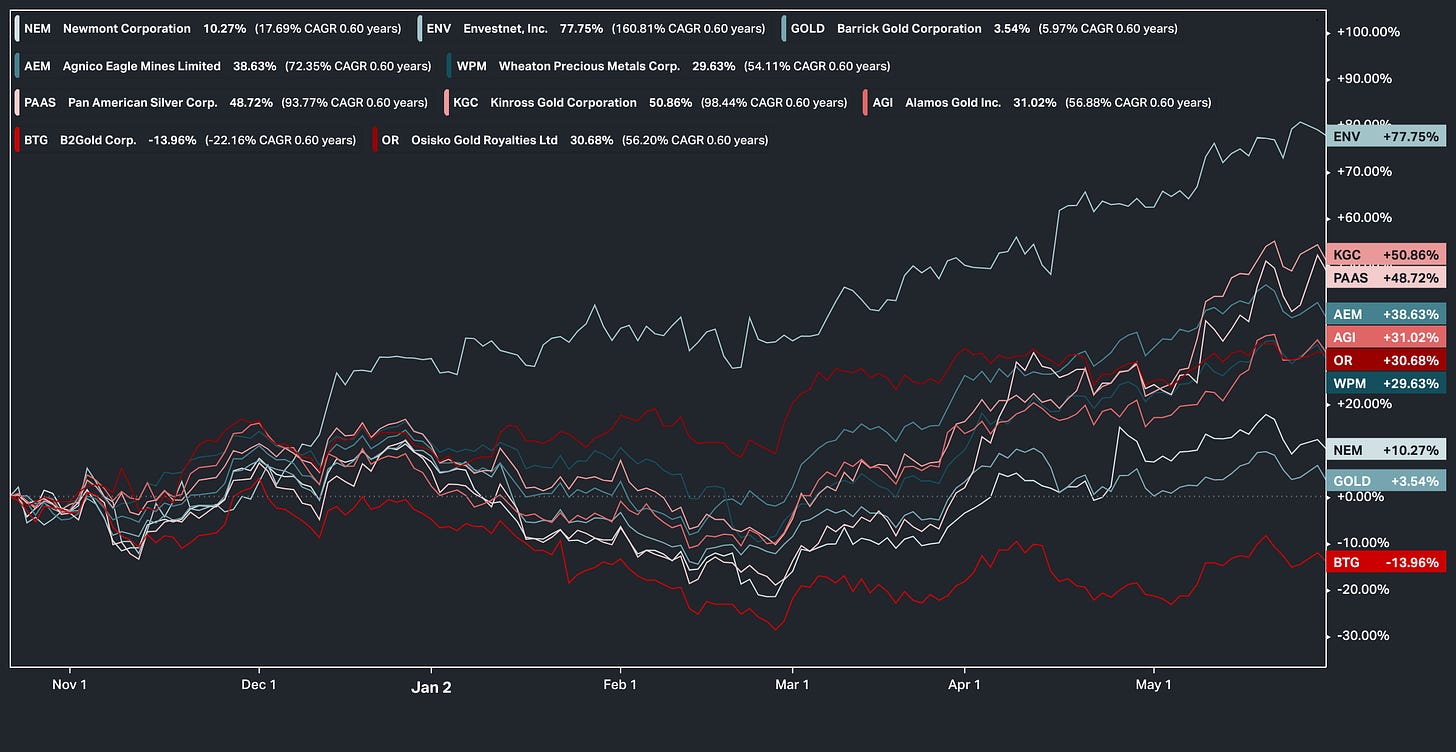The width and height of the screenshot is (1456, 752).
Task: Click the -20.00% y-axis label
Action: click(x=1364, y=589)
